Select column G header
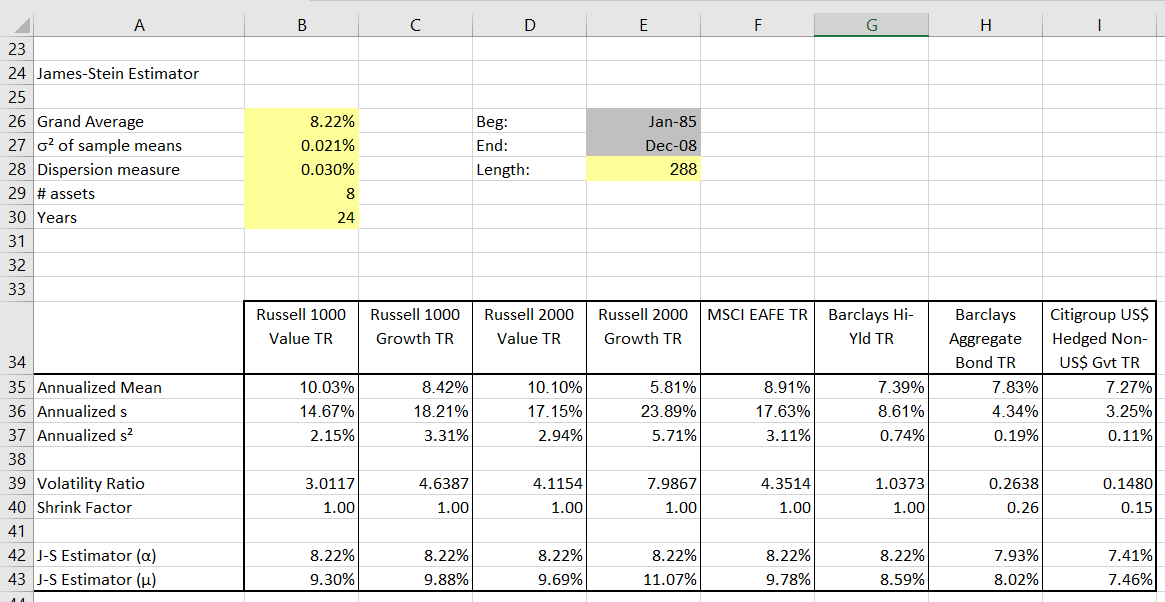Screen dimensions: 1165x602 click(871, 22)
